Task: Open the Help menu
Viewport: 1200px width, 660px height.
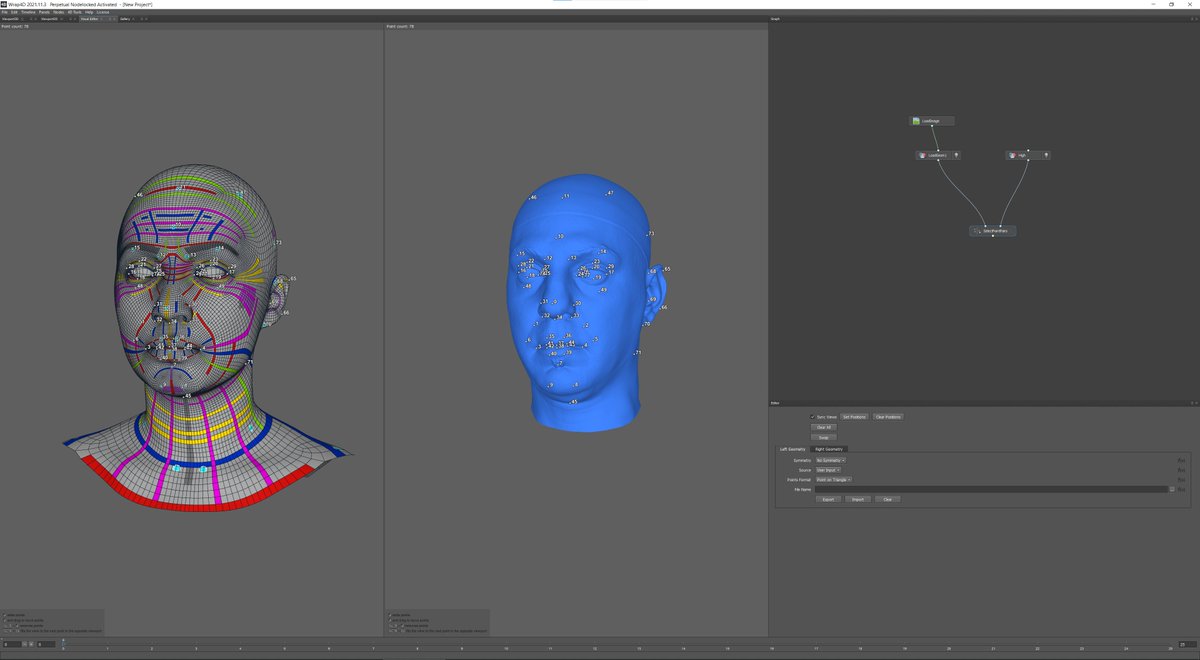Action: (89, 12)
